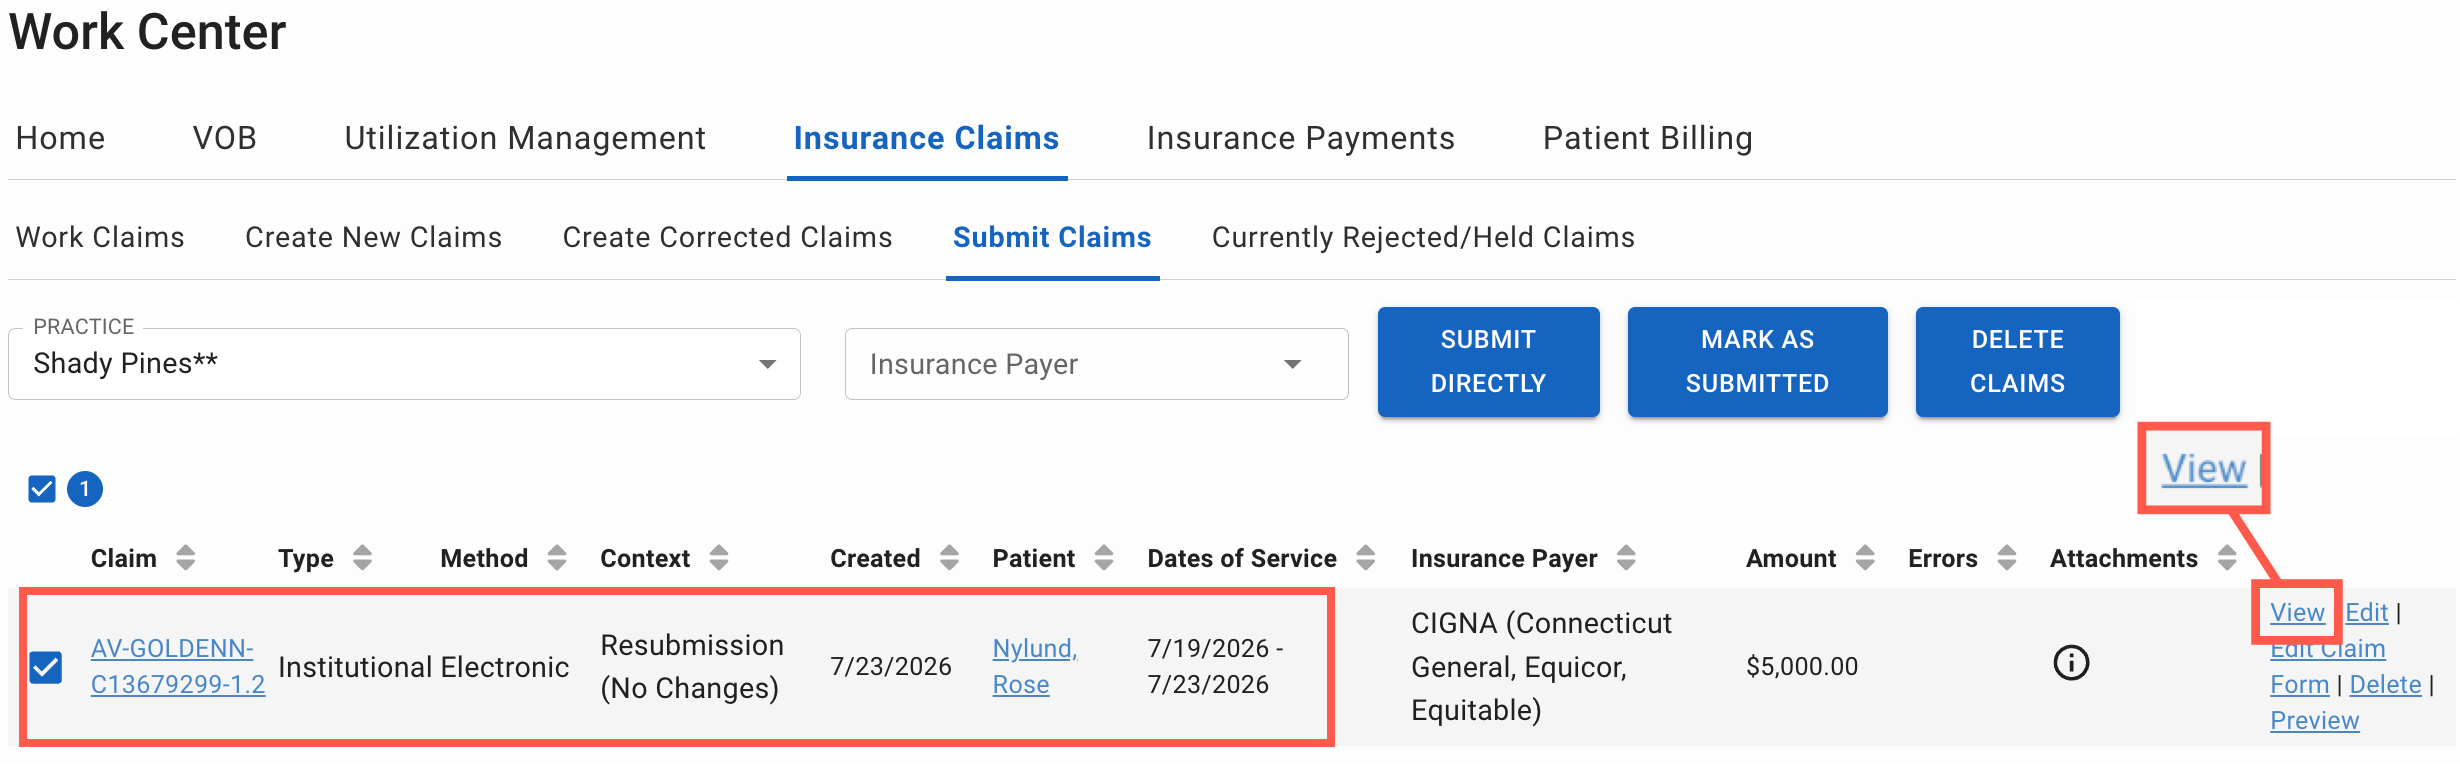Sort by the Created column arrows
2460x768 pixels.
point(949,558)
